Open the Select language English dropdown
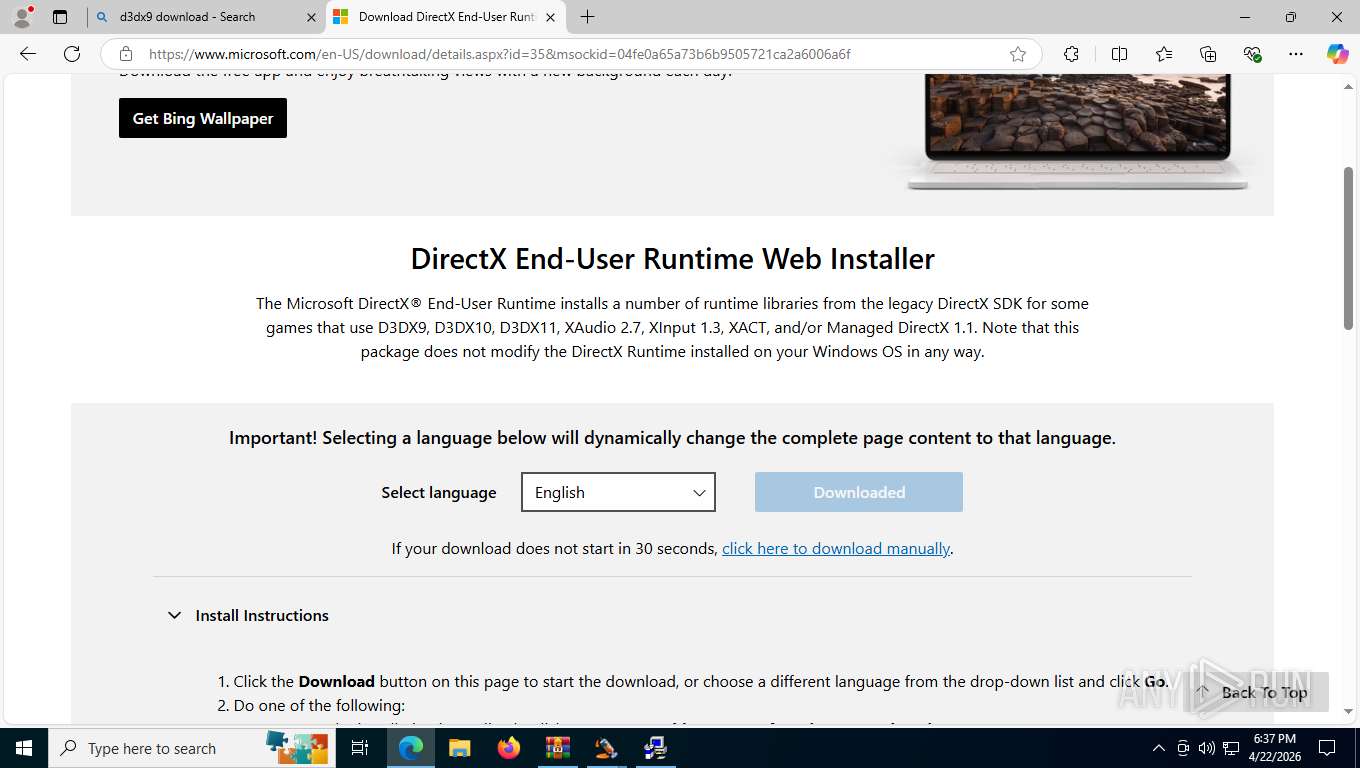The image size is (1360, 768). [x=618, y=492]
